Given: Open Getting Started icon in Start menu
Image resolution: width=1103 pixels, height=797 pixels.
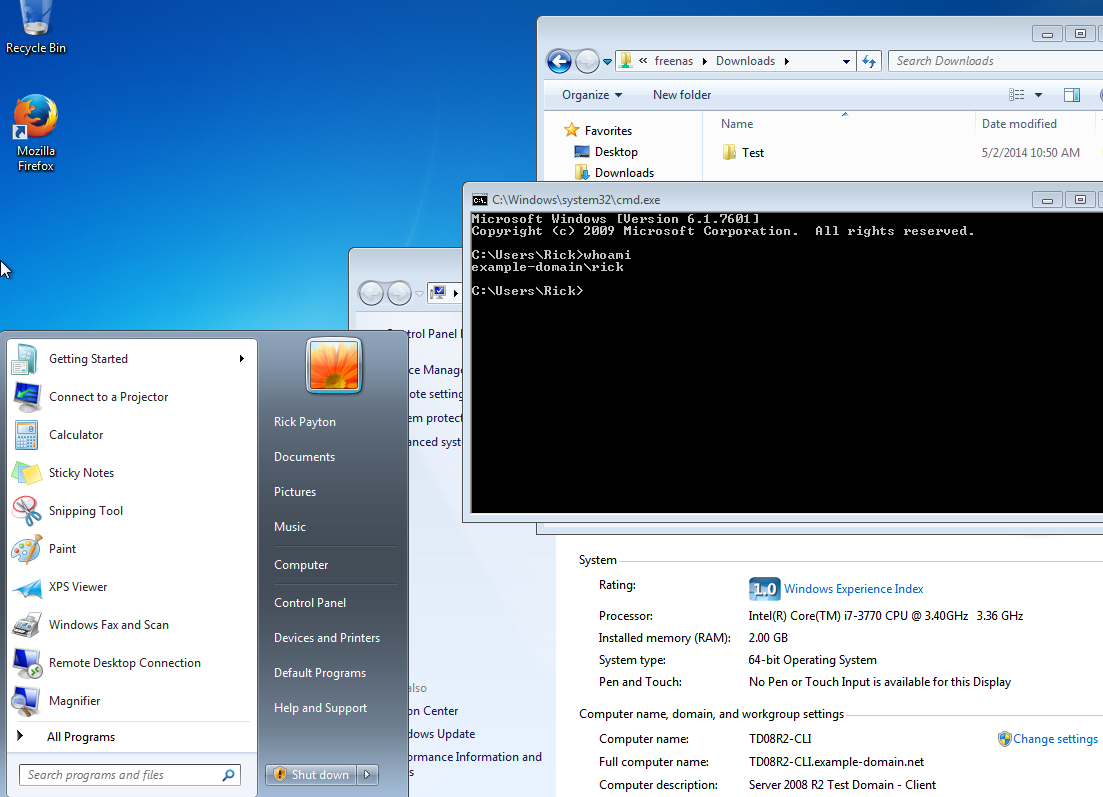Looking at the screenshot, I should (25, 359).
